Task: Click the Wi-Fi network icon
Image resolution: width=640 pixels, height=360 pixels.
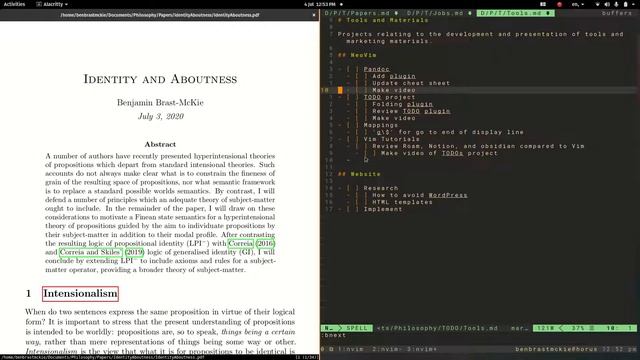Action: point(598,4)
